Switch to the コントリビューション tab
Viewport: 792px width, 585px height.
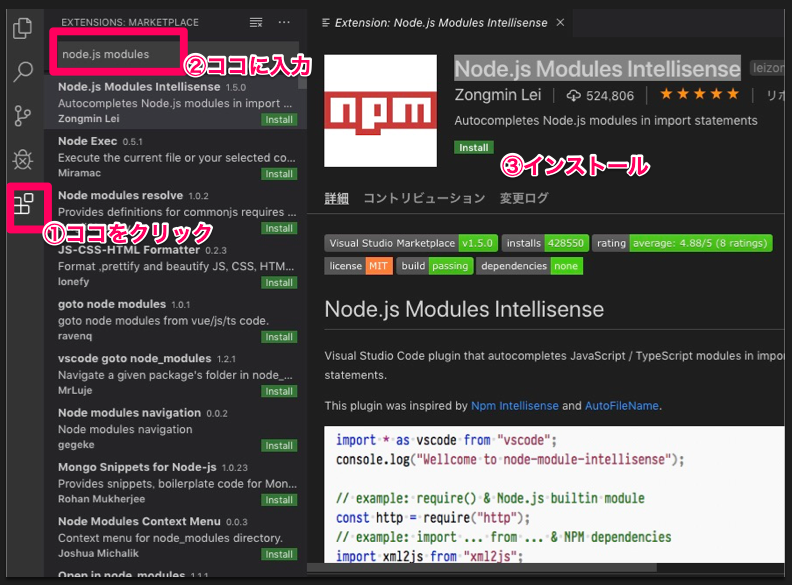[x=424, y=198]
